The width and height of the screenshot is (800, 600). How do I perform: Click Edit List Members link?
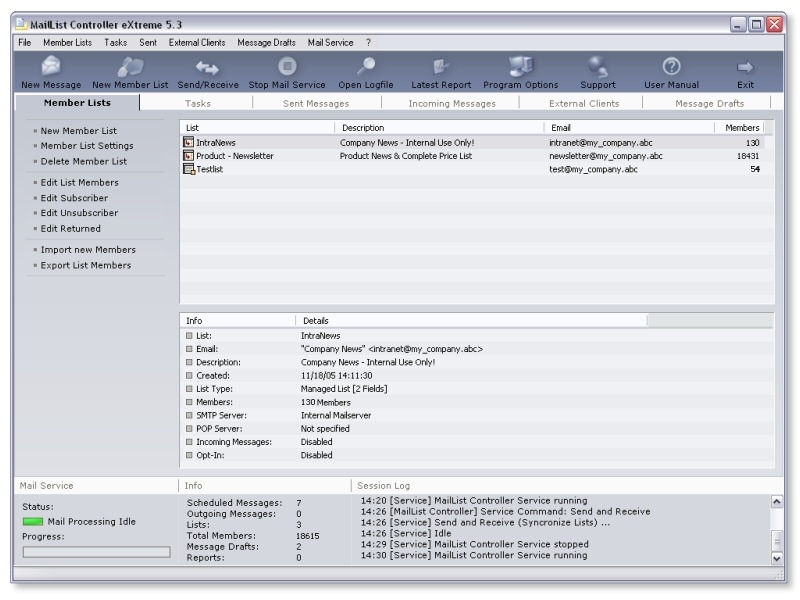pos(80,182)
